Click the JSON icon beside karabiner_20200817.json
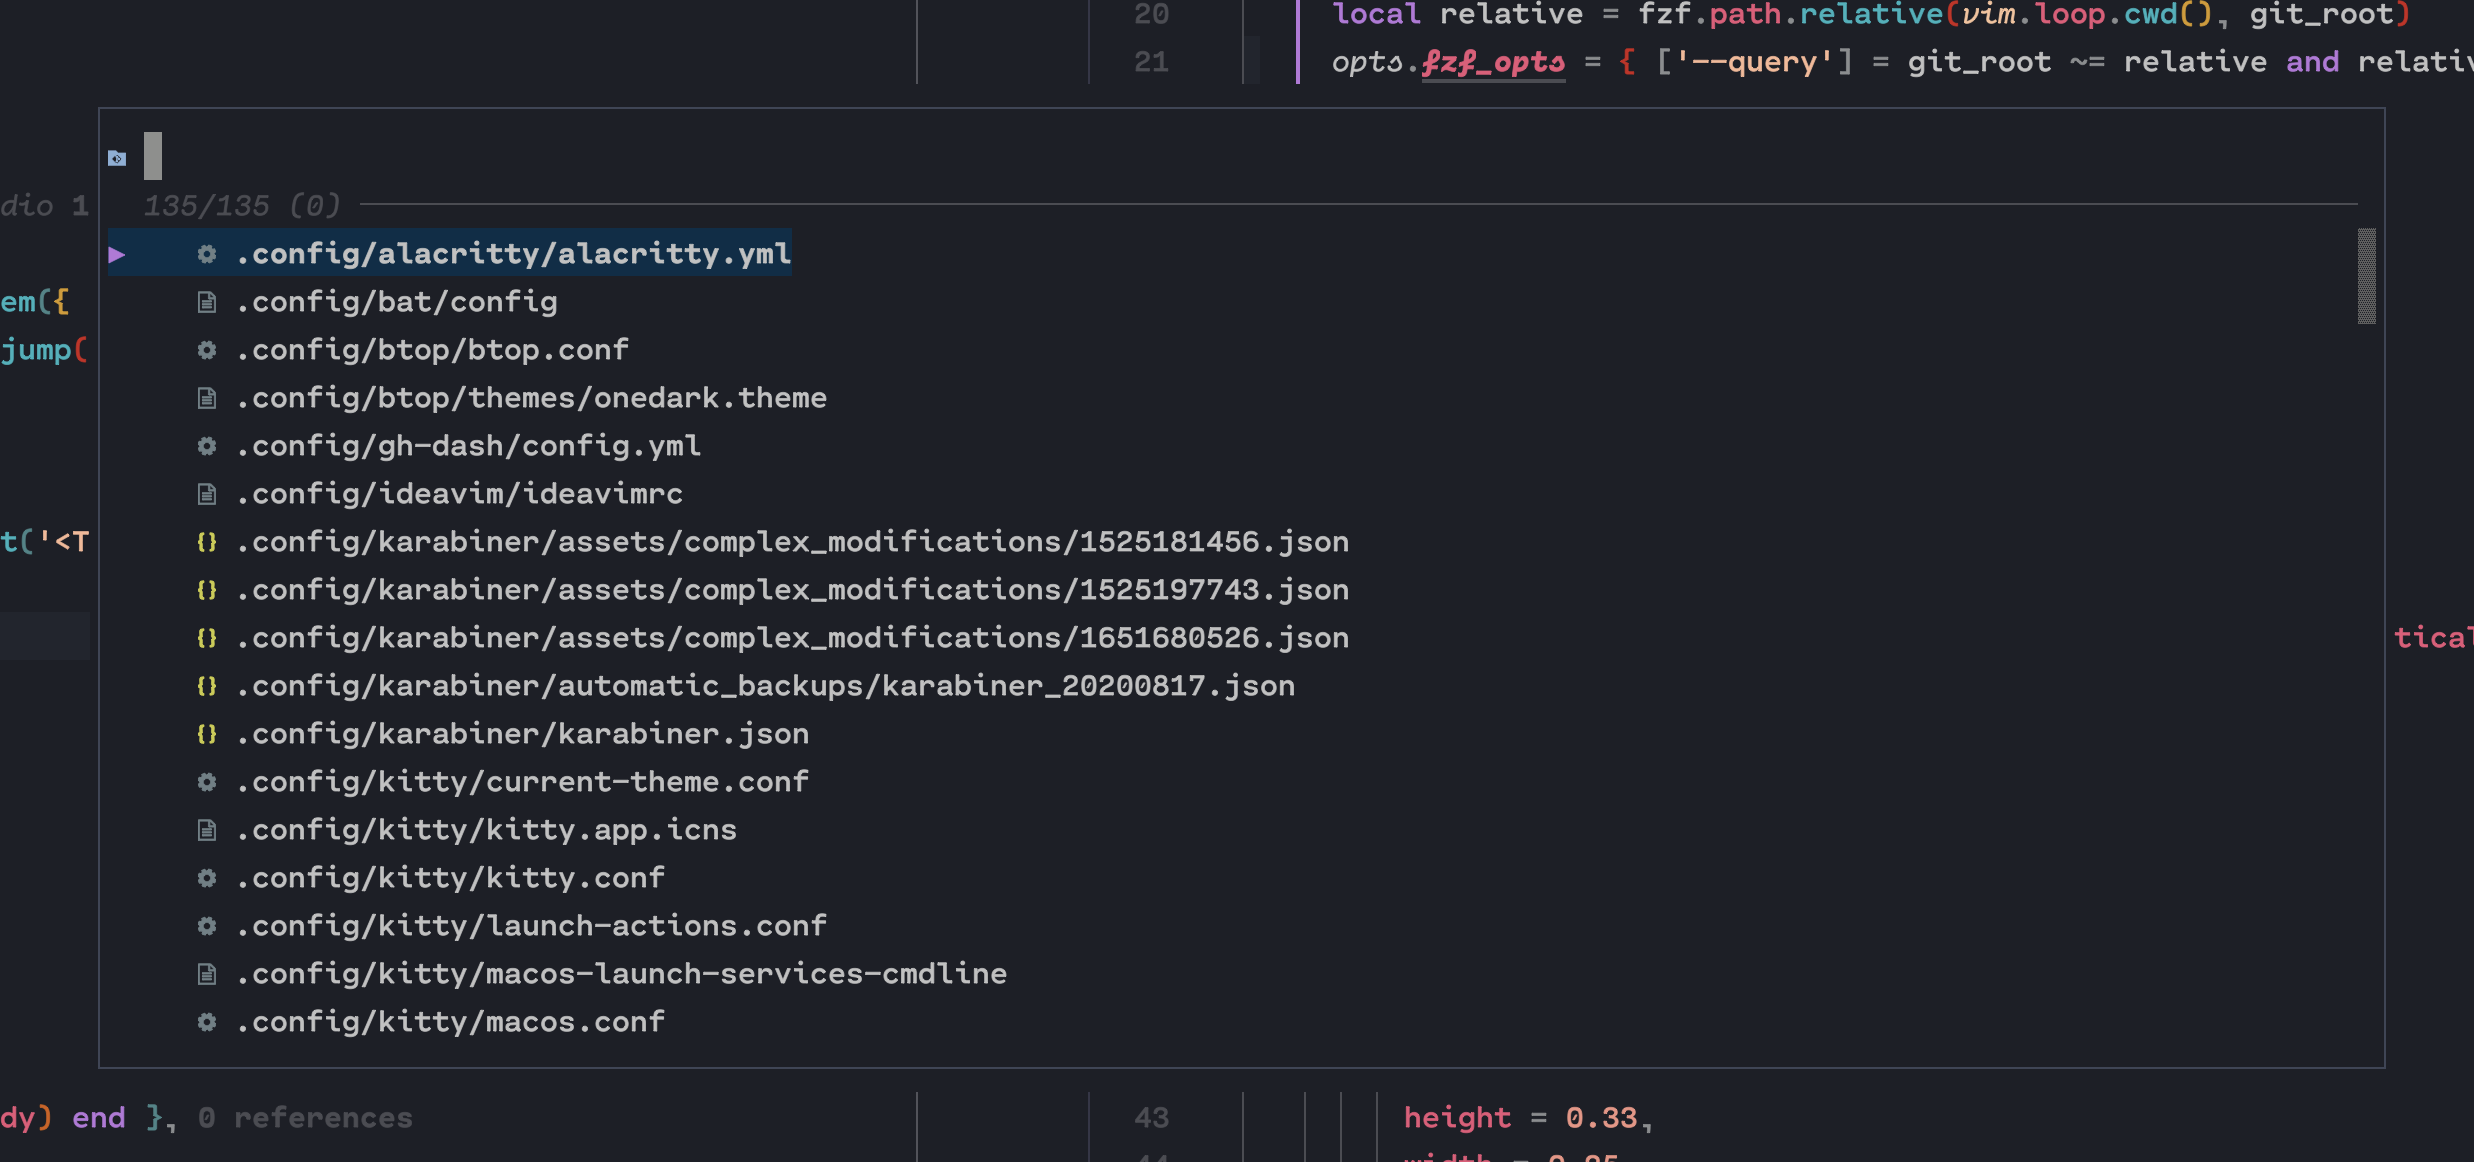The height and width of the screenshot is (1162, 2474). [x=207, y=685]
